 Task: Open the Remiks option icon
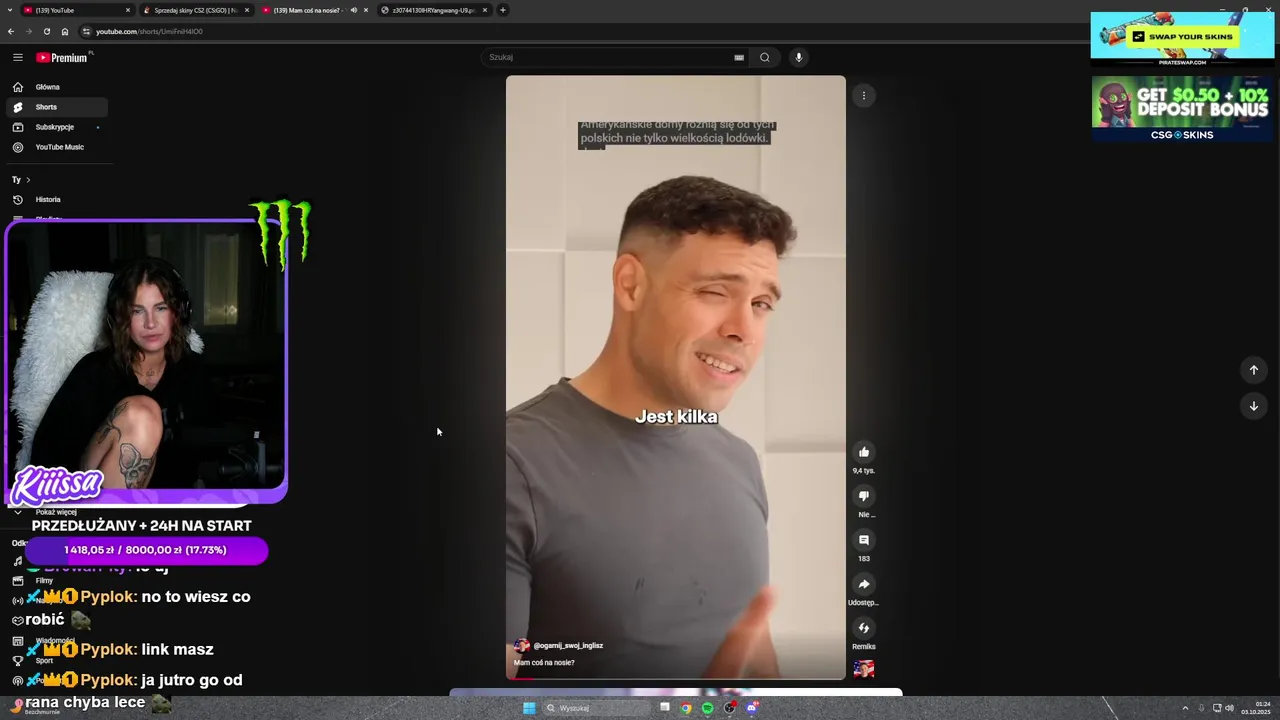(x=864, y=628)
